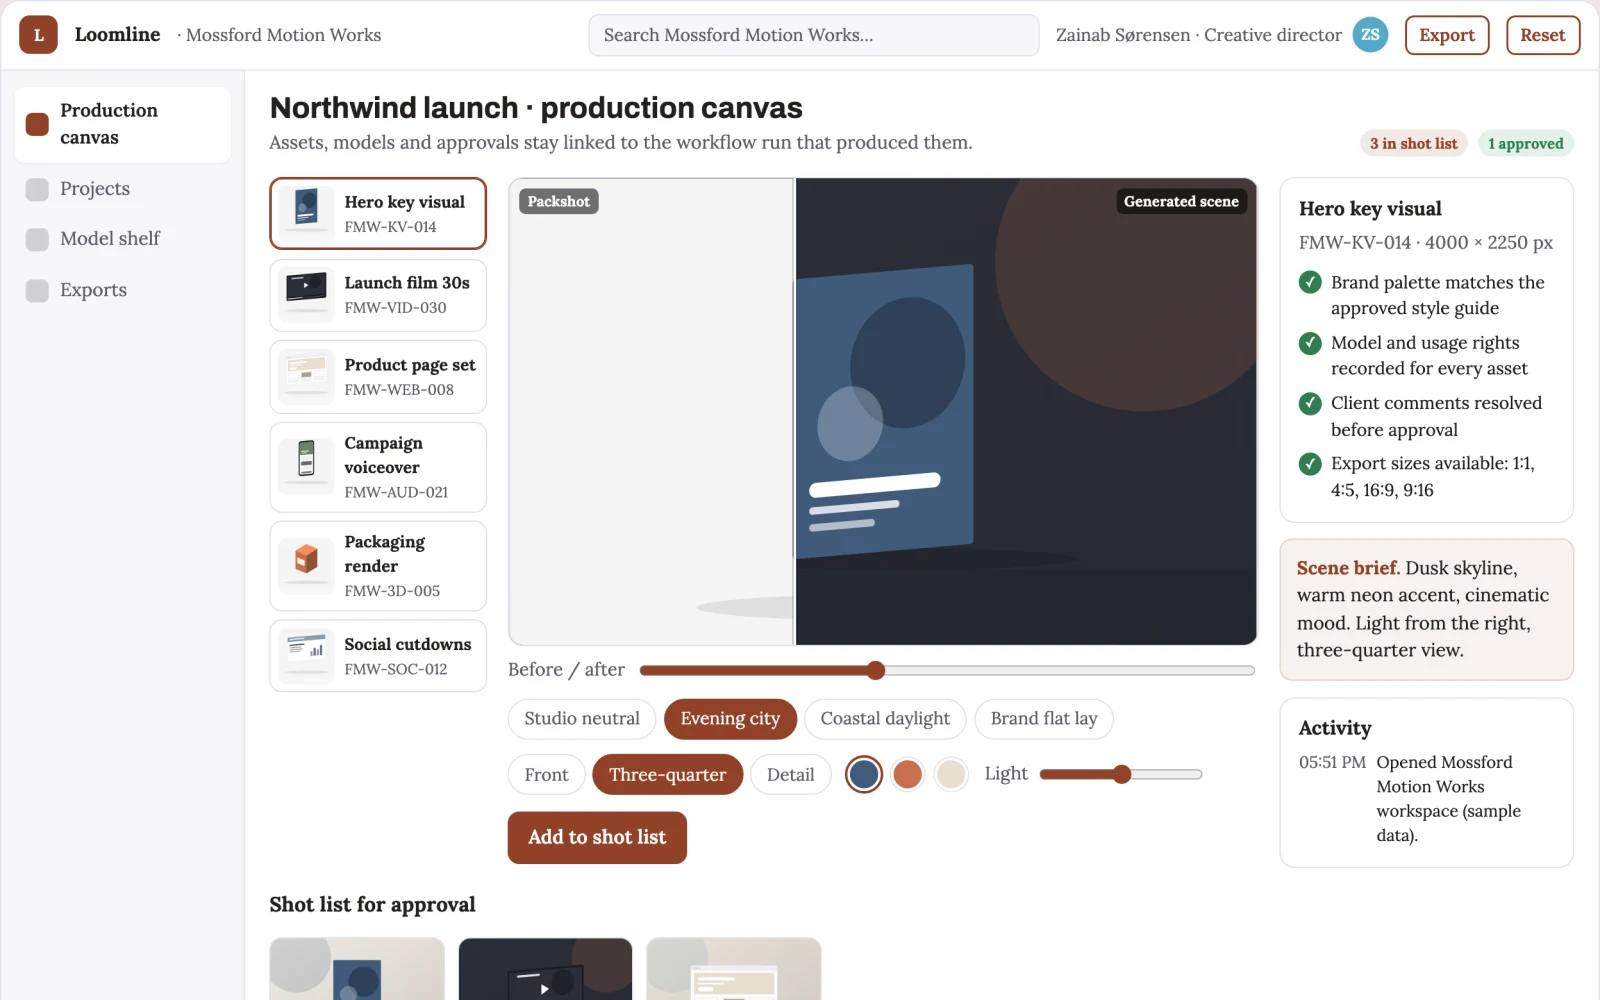The width and height of the screenshot is (1600, 1000).
Task: Go to Exports in the sidebar
Action: click(122, 290)
